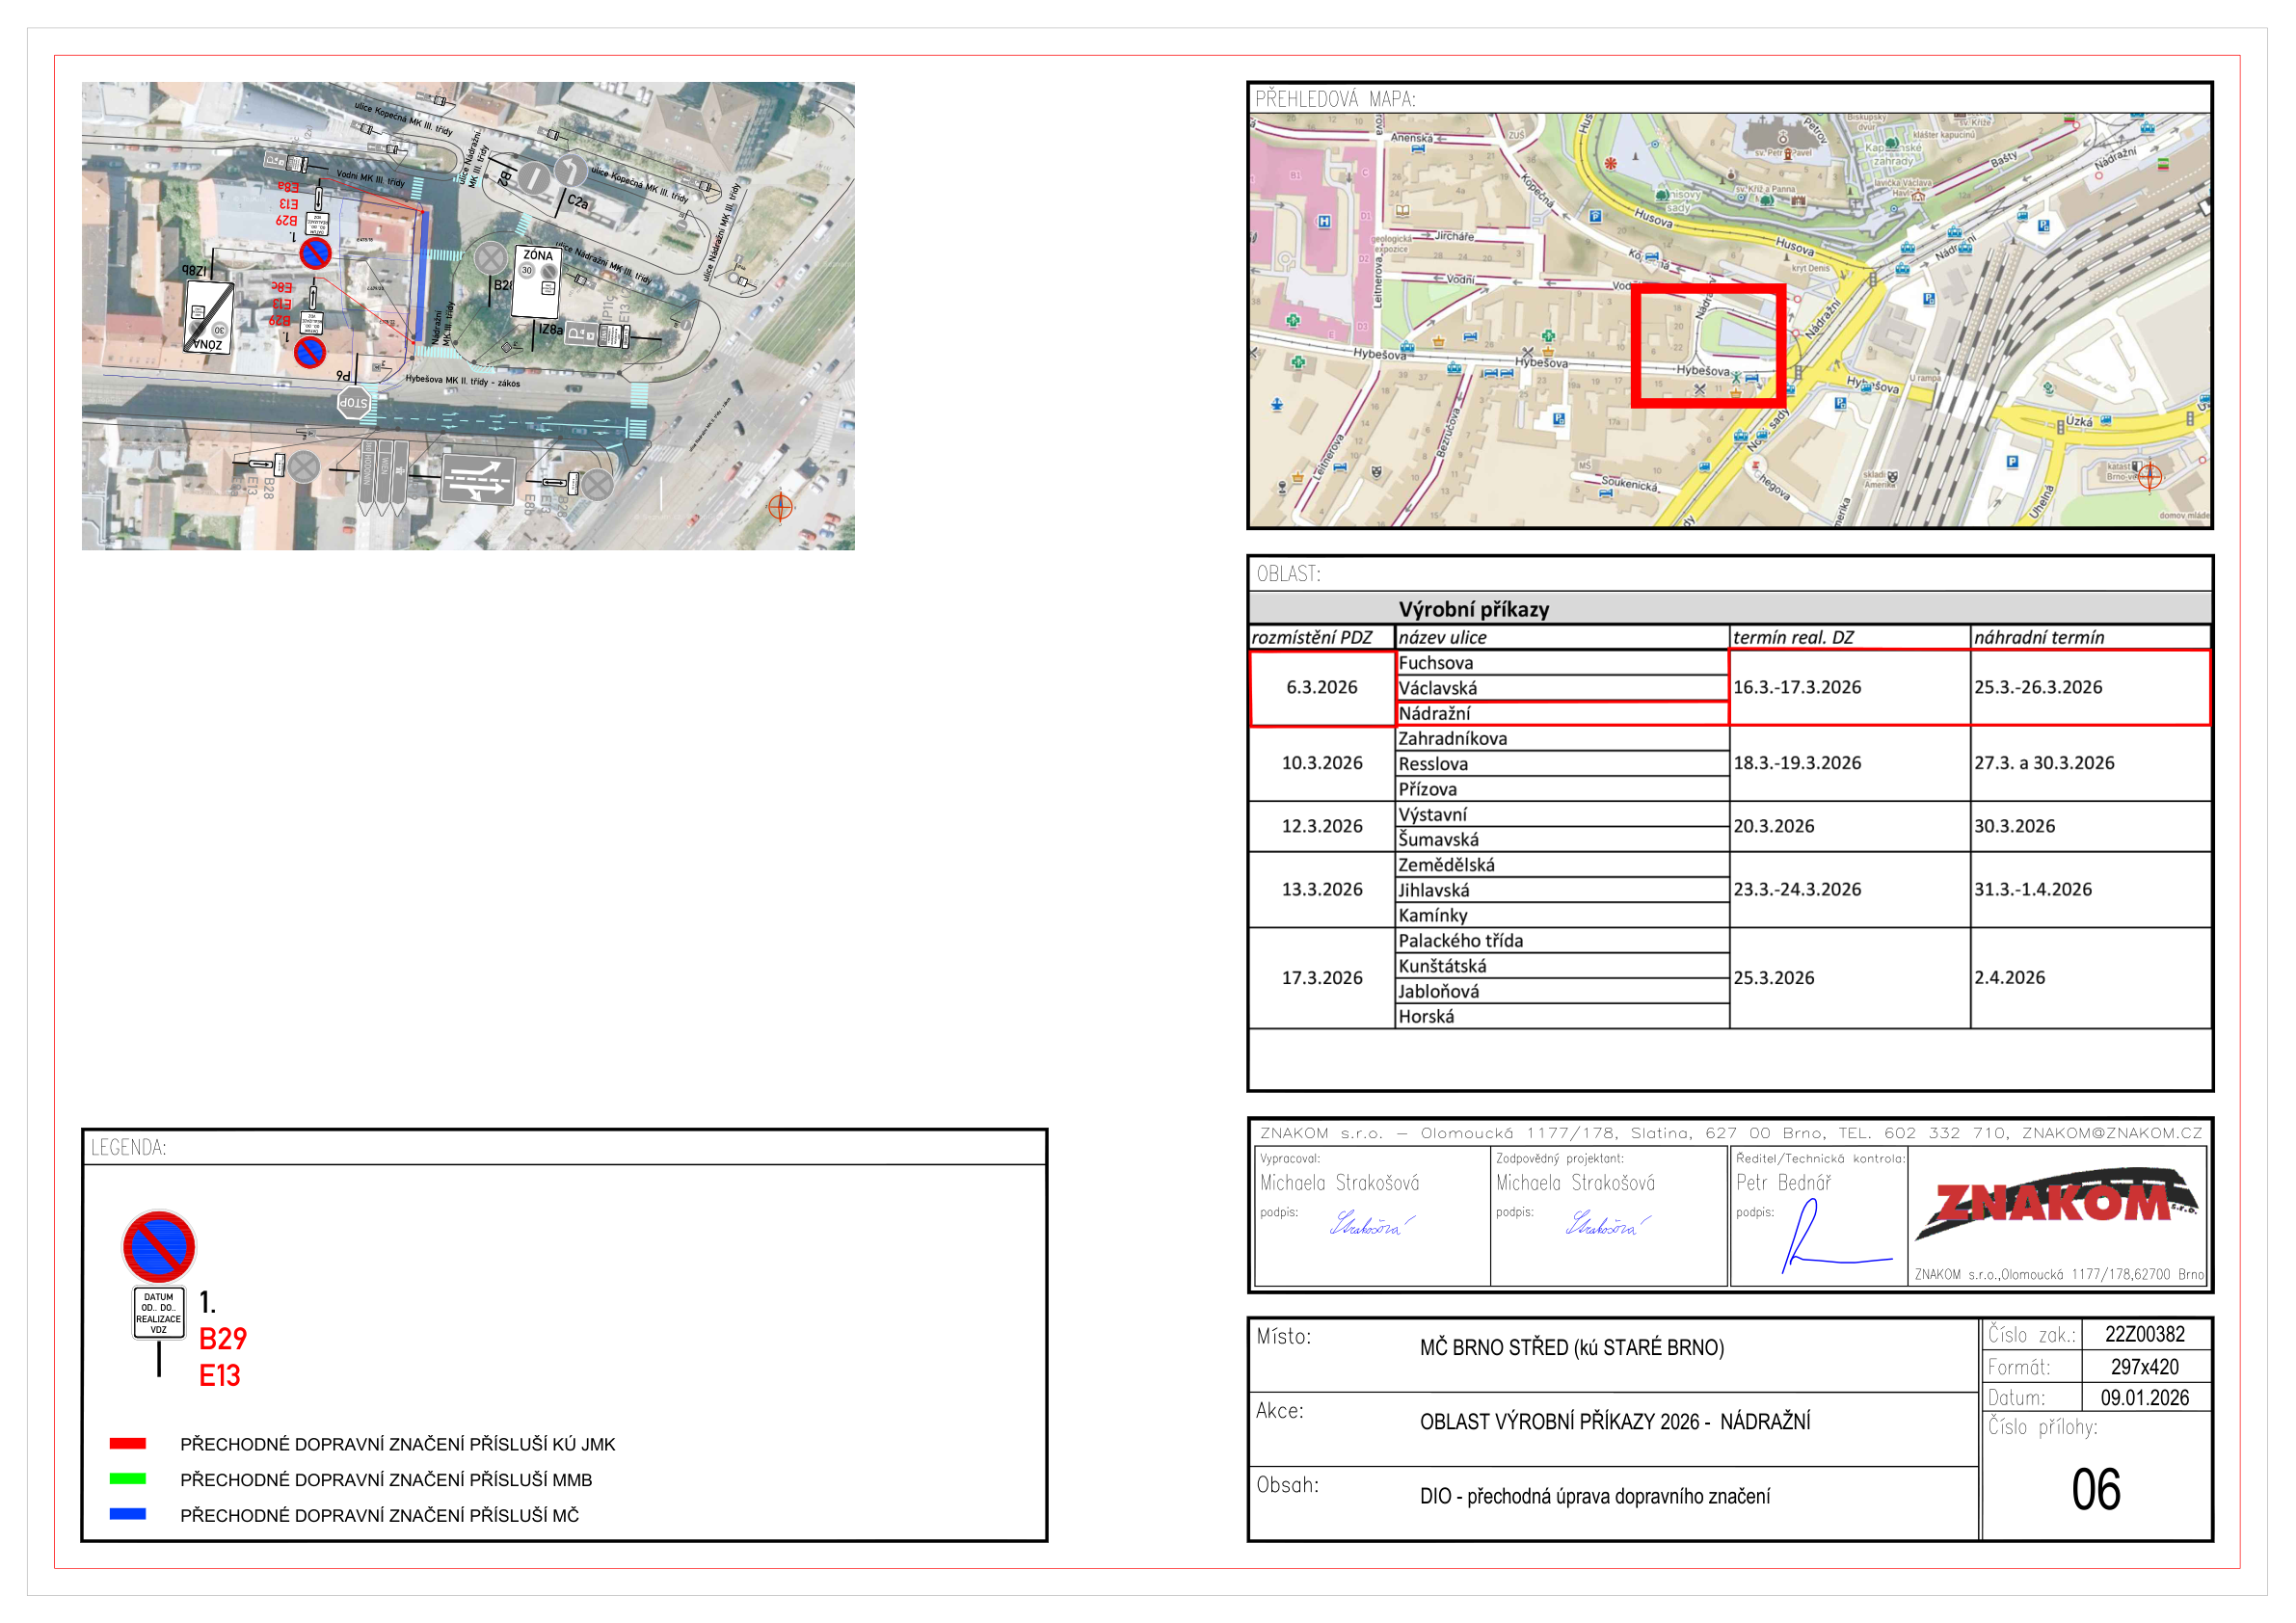Click the signature under Zodpovědný projektant
Viewport: 2296px width, 1623px height.
1607,1223
